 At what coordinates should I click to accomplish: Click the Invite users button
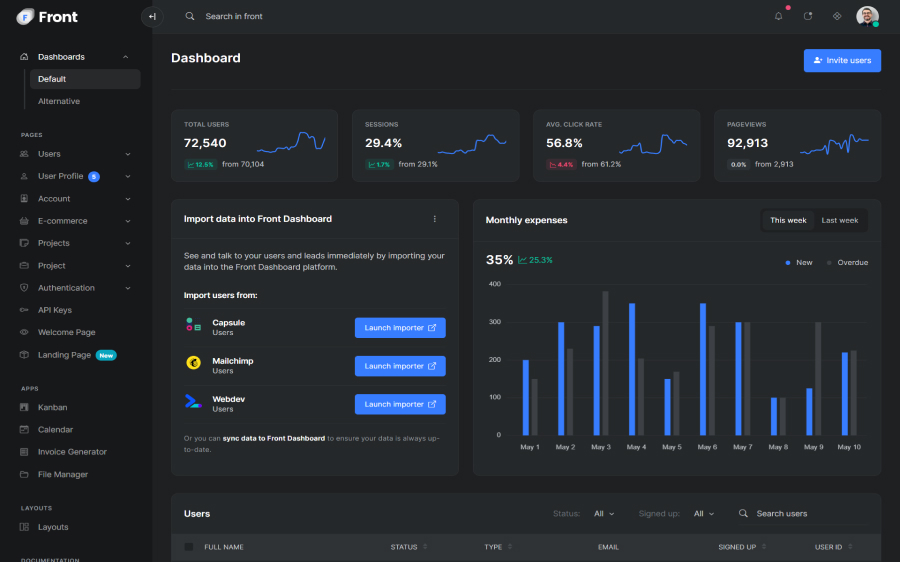point(842,61)
